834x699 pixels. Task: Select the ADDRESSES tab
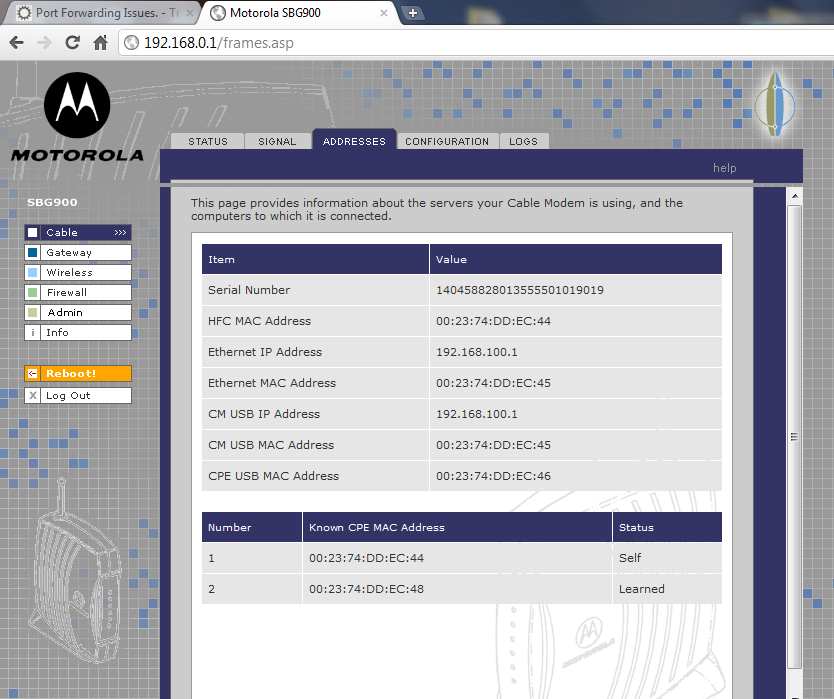coord(354,140)
